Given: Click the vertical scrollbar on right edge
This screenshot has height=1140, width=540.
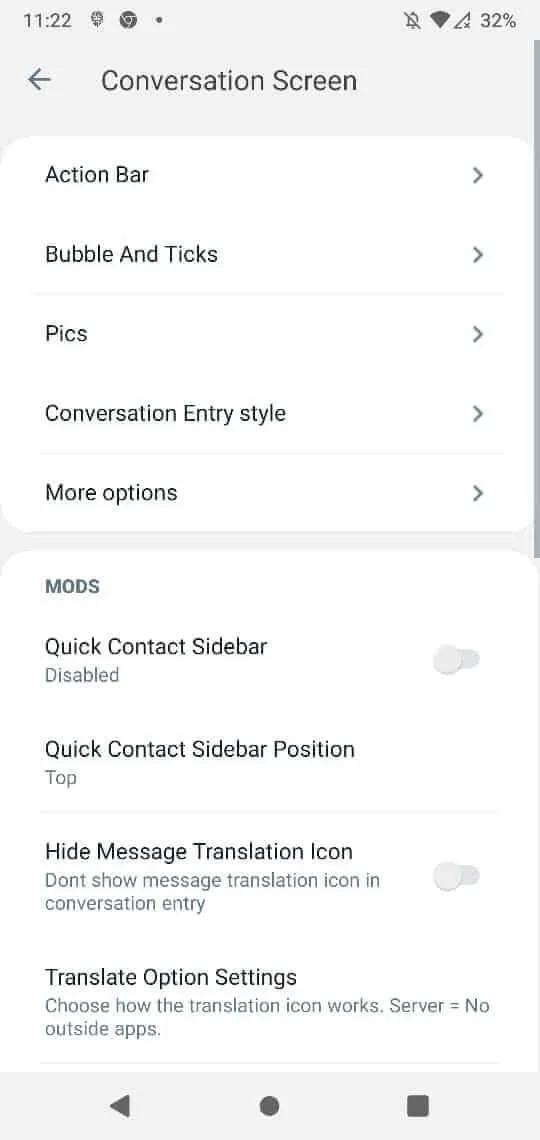Looking at the screenshot, I should [536, 300].
